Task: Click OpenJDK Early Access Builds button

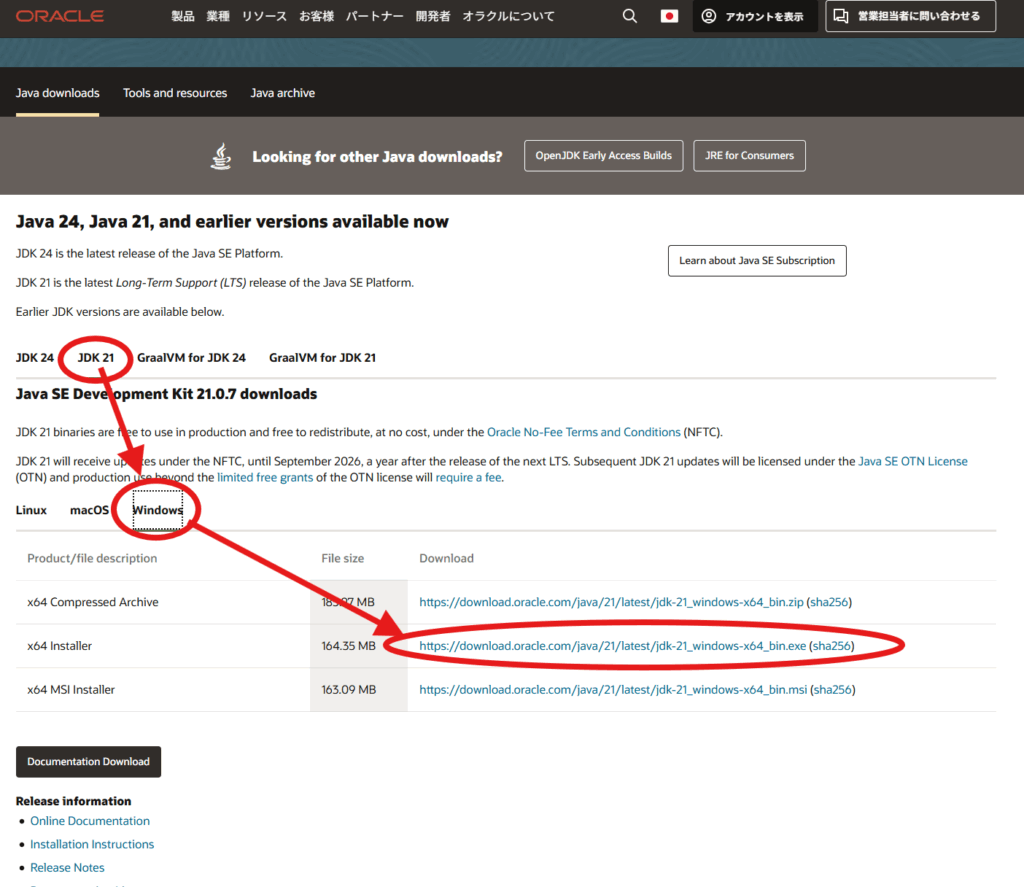Action: click(603, 155)
